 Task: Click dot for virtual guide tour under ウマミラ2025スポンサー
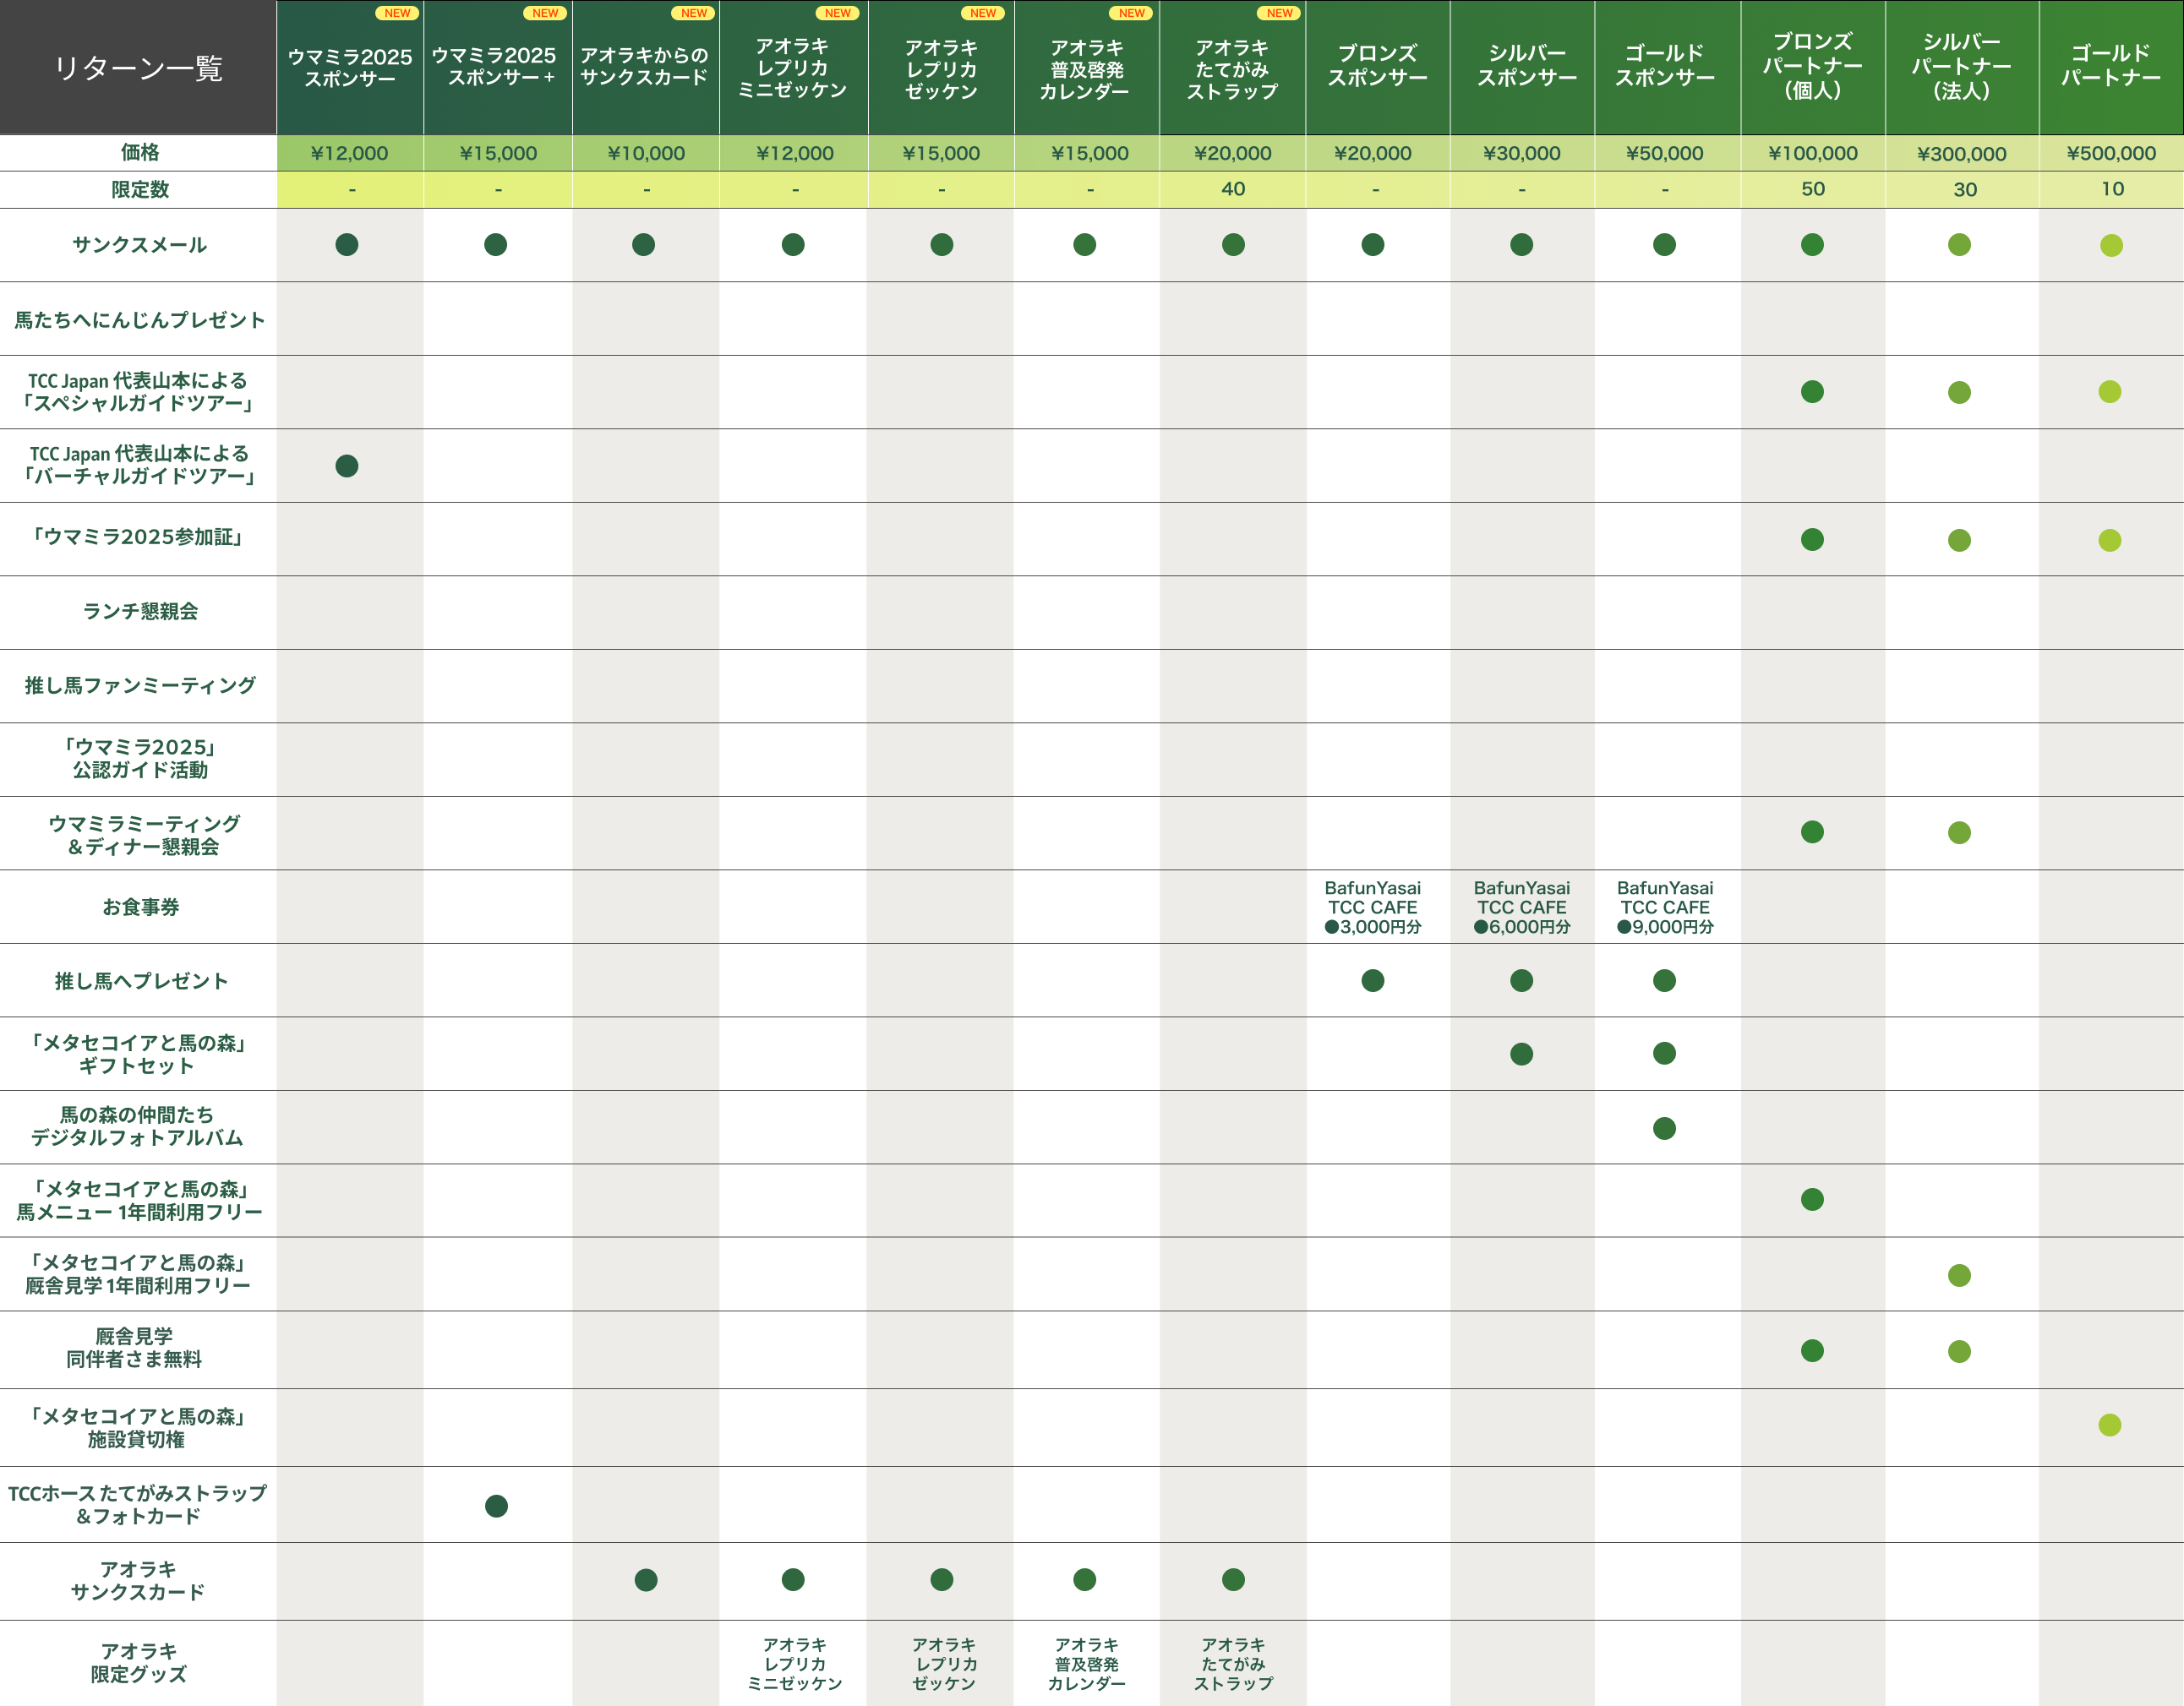(347, 466)
